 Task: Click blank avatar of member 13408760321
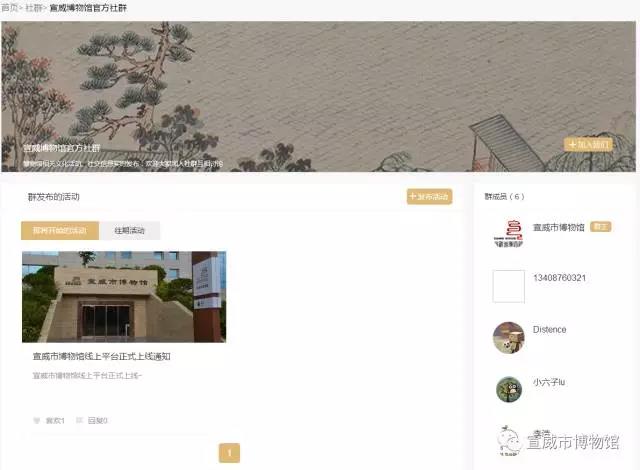[x=509, y=286]
